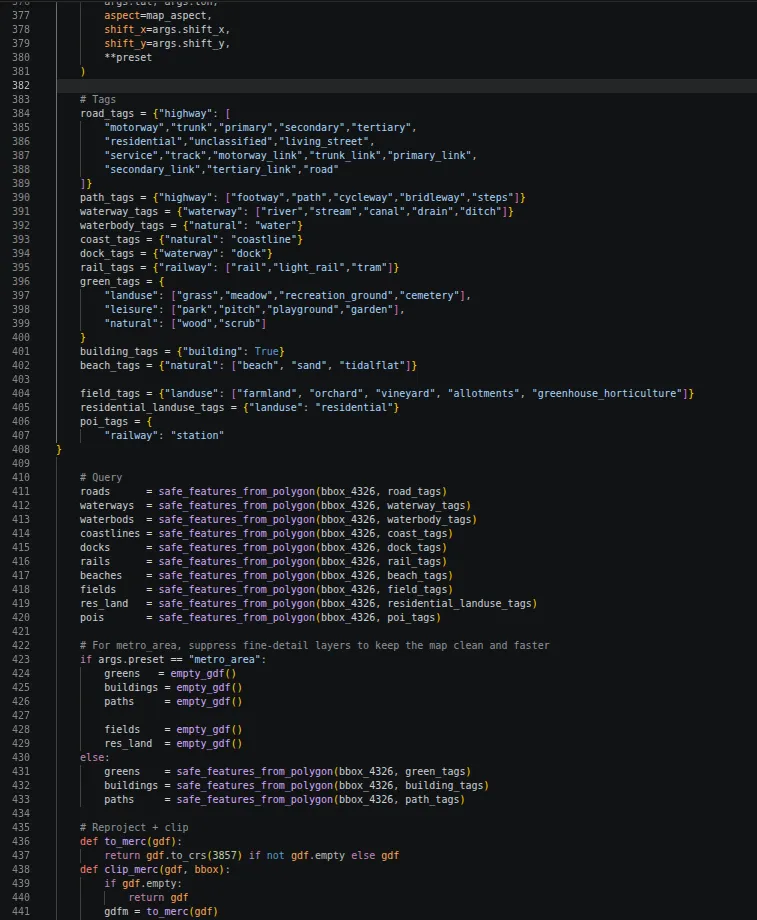Click the "# For metro_area" comment line
This screenshot has width=757, height=920.
[315, 646]
